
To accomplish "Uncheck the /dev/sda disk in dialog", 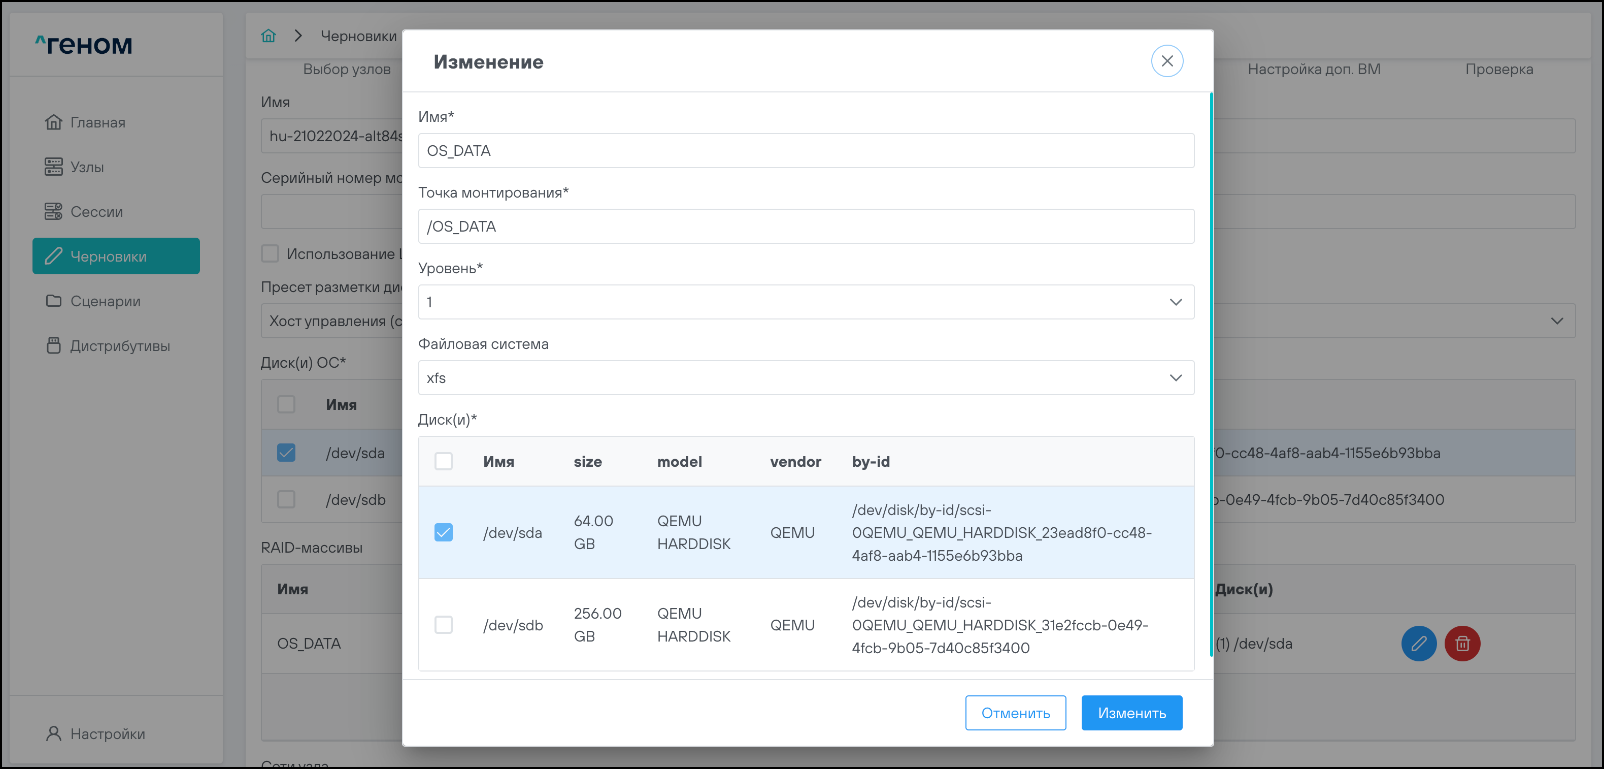I will 444,533.
